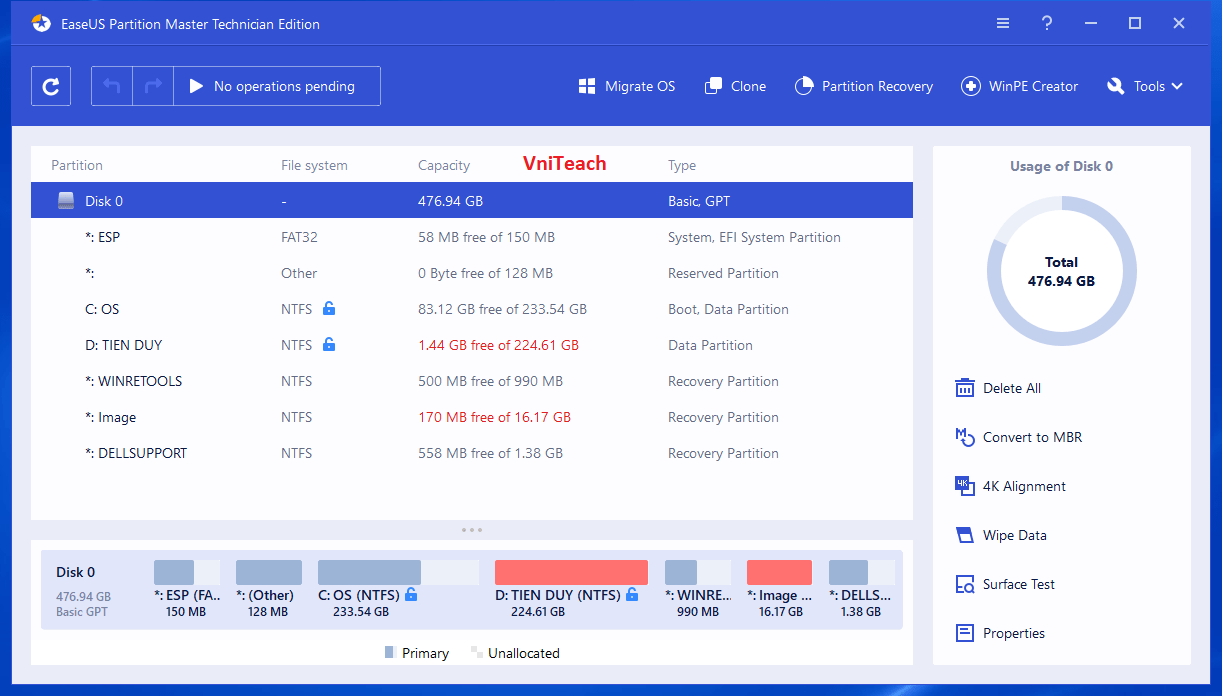Click the help question mark icon

pos(1047,23)
